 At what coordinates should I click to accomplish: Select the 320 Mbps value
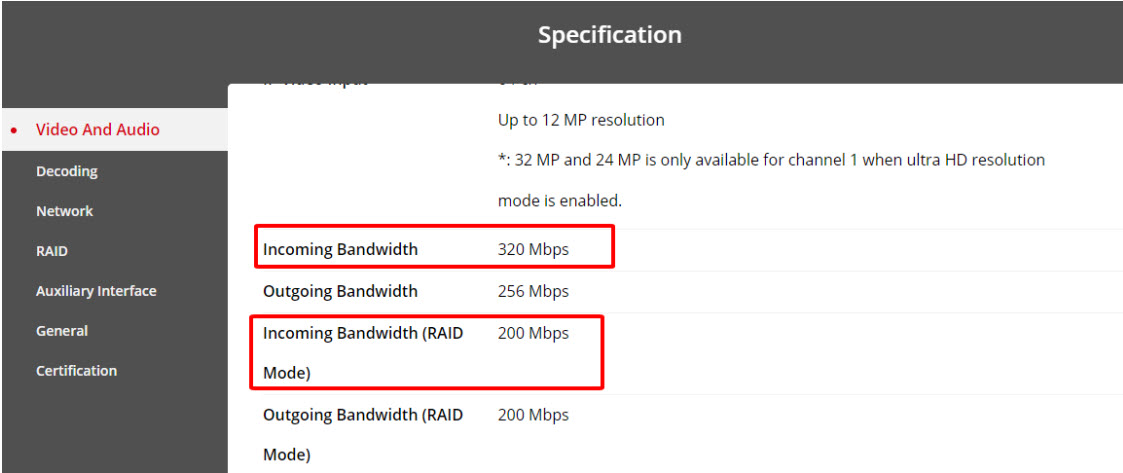pos(533,250)
